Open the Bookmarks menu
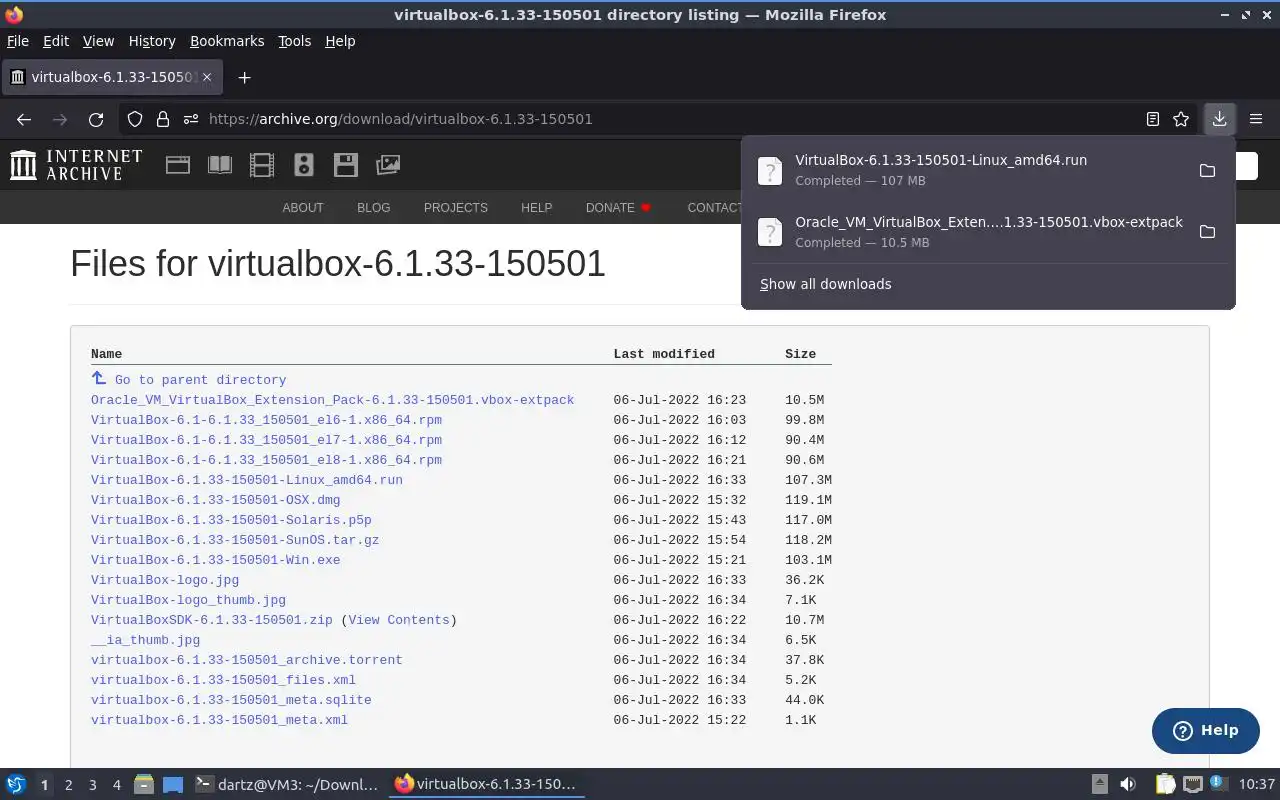Image resolution: width=1280 pixels, height=800 pixels. pos(227,41)
